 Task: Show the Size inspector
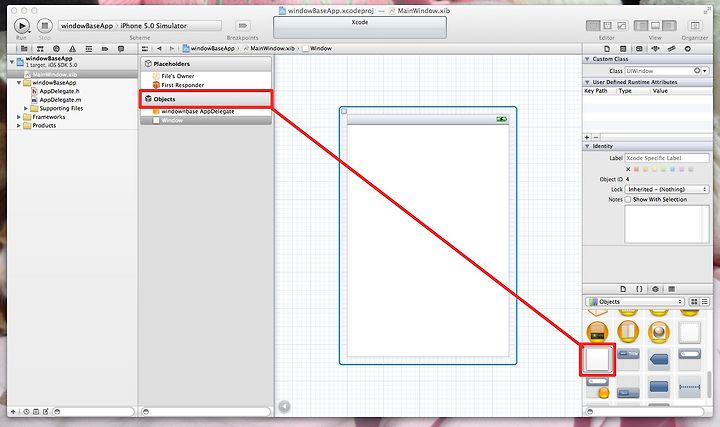[x=671, y=49]
